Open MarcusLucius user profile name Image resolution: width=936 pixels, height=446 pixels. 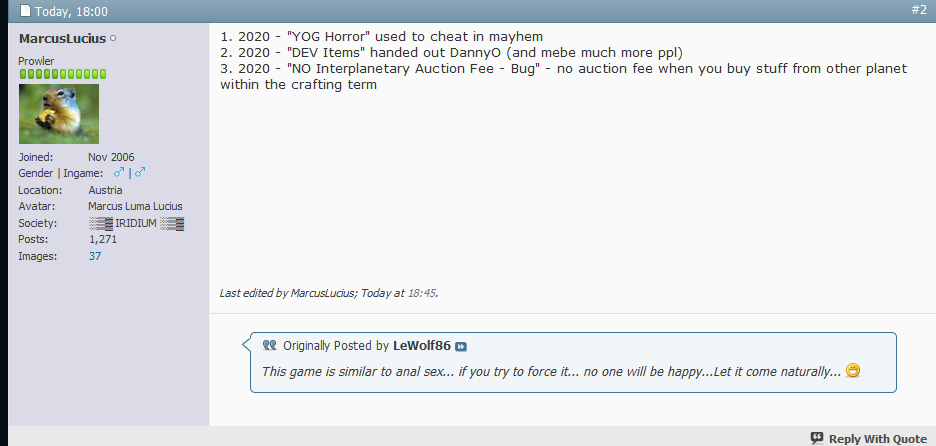pos(62,38)
